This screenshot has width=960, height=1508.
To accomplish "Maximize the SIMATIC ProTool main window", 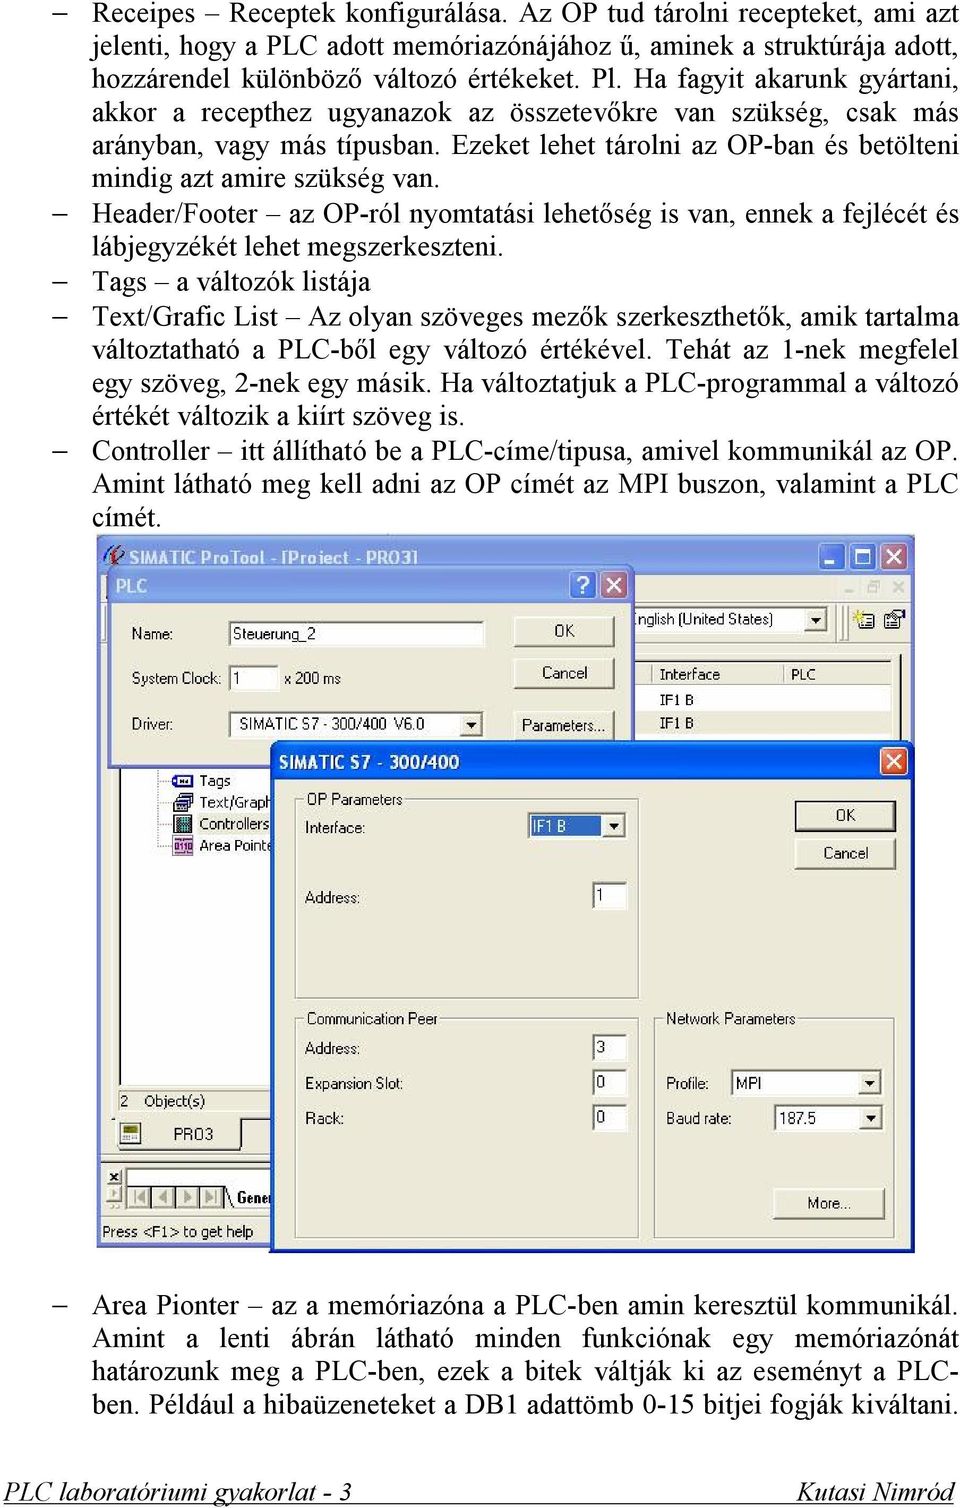I will [x=862, y=556].
